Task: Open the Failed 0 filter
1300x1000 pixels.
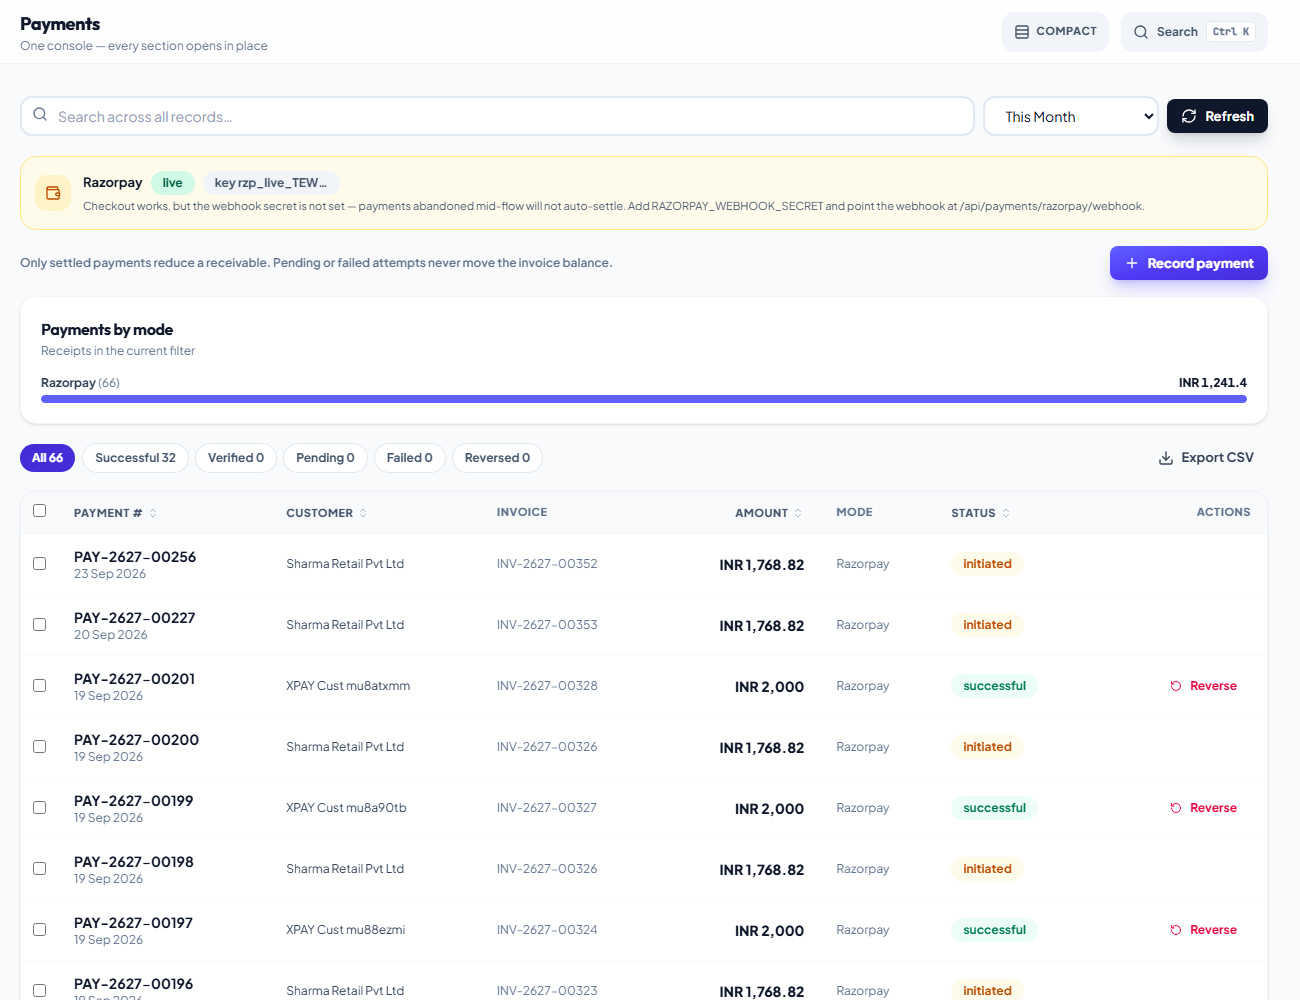Action: [x=410, y=458]
